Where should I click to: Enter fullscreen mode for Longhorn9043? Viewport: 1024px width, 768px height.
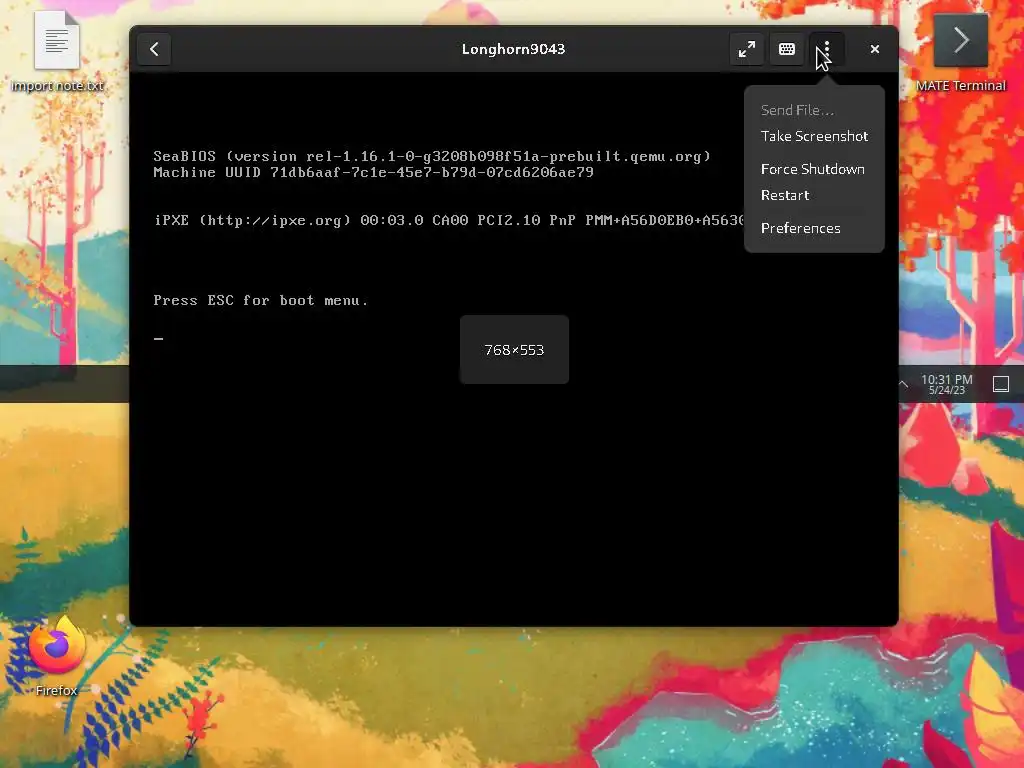(x=746, y=49)
